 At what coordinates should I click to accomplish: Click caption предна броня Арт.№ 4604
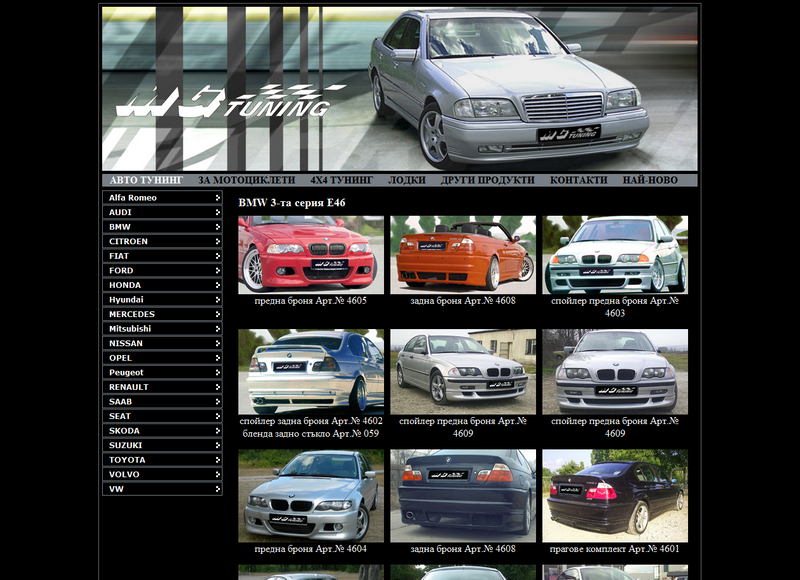pyautogui.click(x=311, y=549)
